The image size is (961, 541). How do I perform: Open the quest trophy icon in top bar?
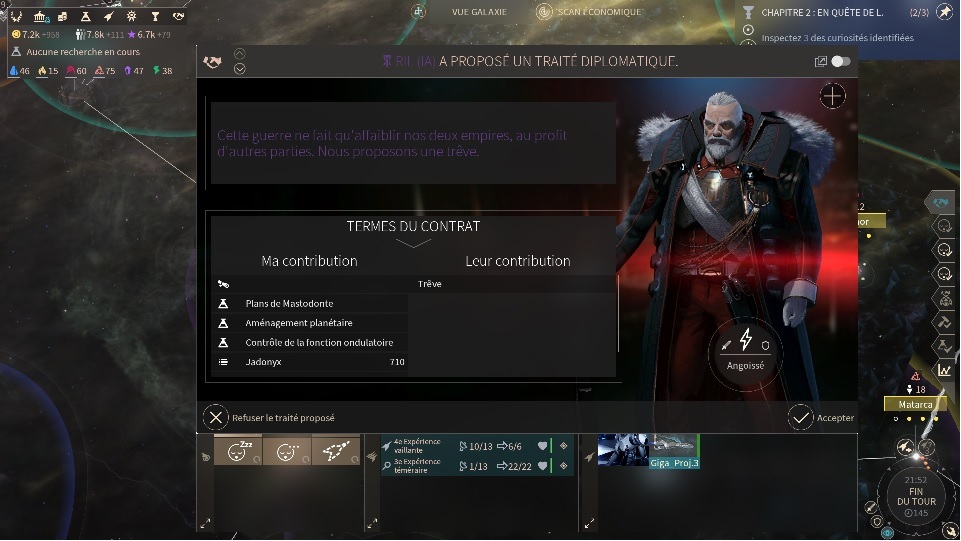pyautogui.click(x=155, y=17)
